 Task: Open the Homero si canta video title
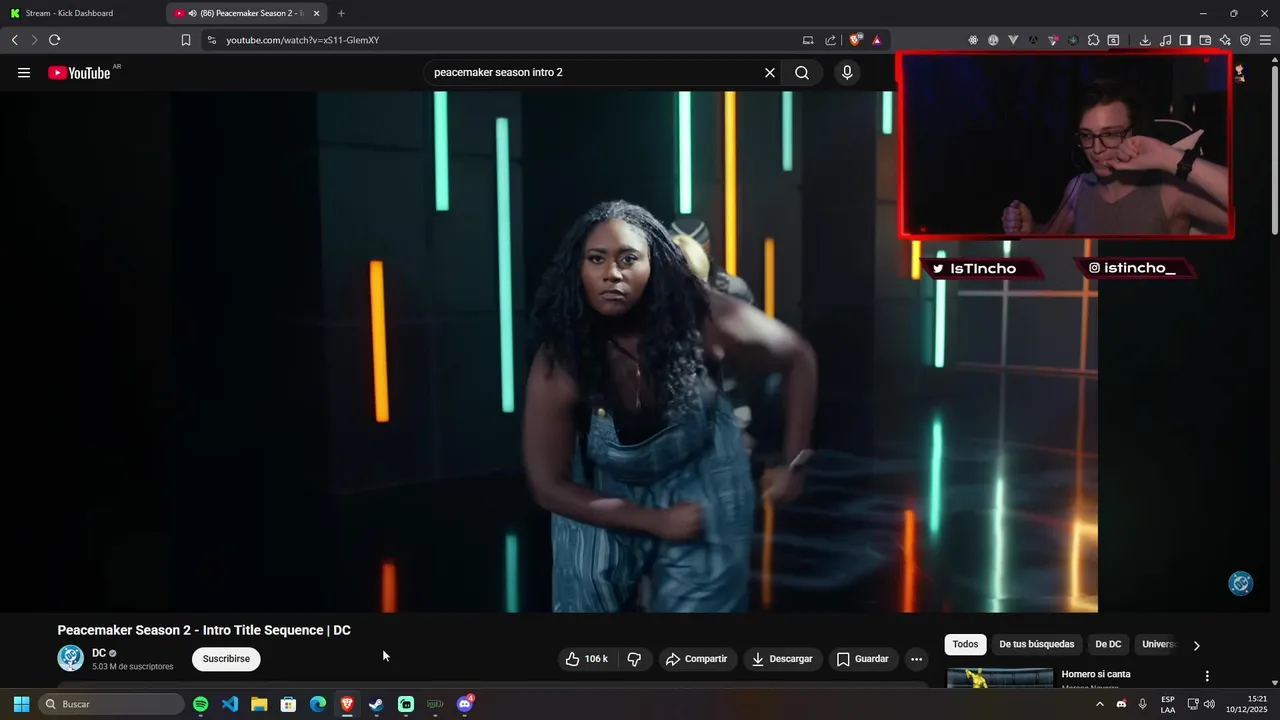1096,674
